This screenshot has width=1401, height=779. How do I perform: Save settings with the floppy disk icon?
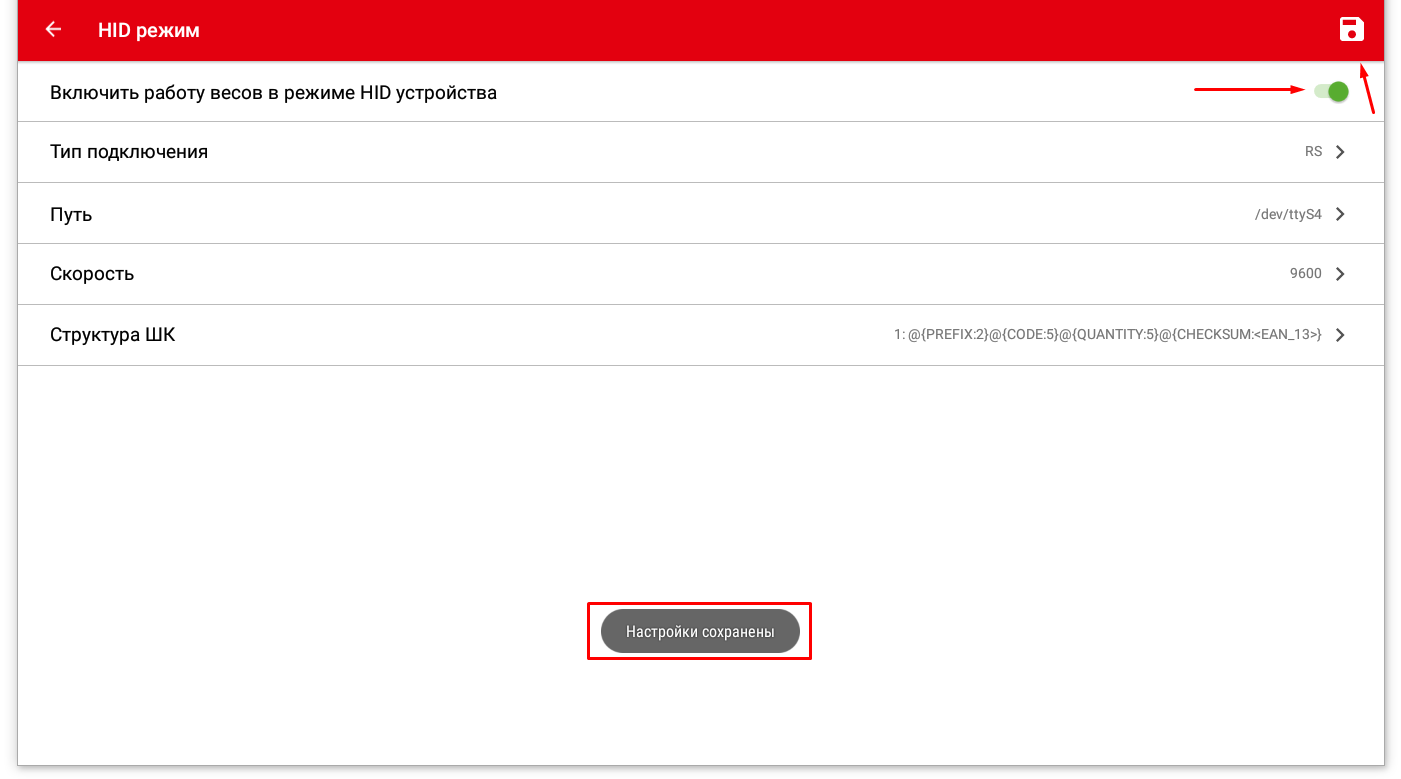[1351, 30]
